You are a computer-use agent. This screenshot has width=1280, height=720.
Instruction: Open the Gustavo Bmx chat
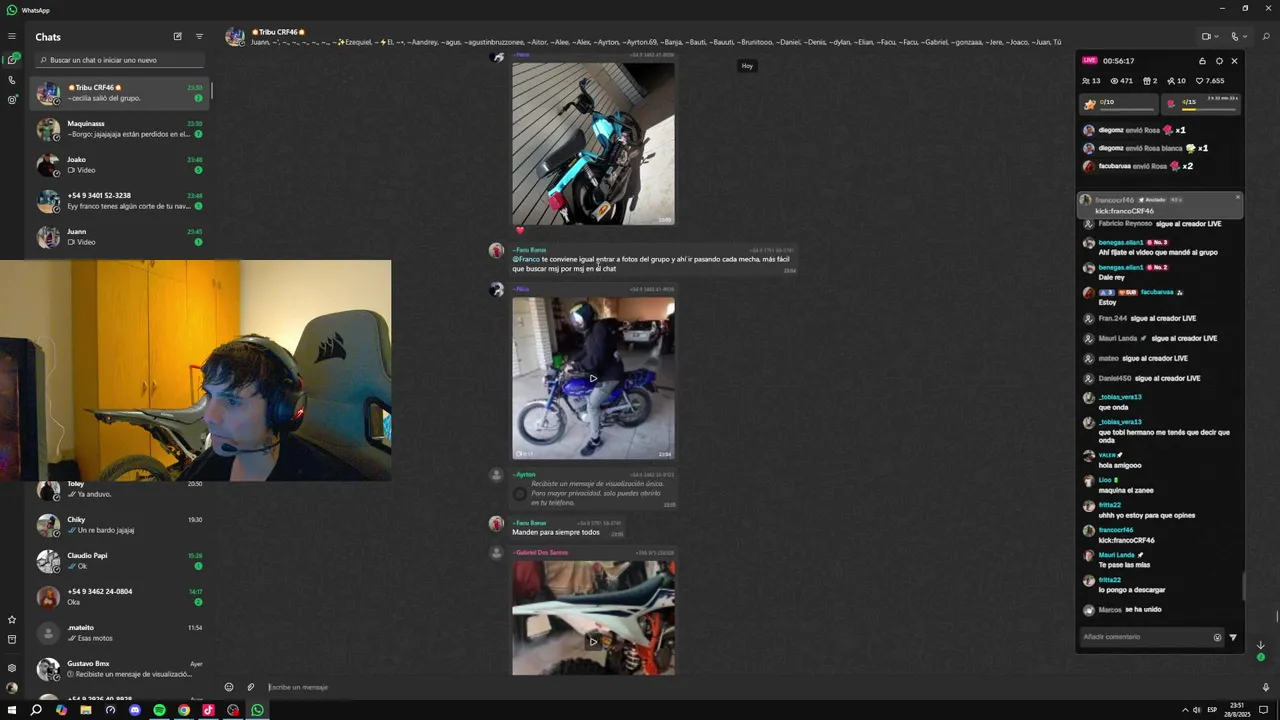point(120,669)
